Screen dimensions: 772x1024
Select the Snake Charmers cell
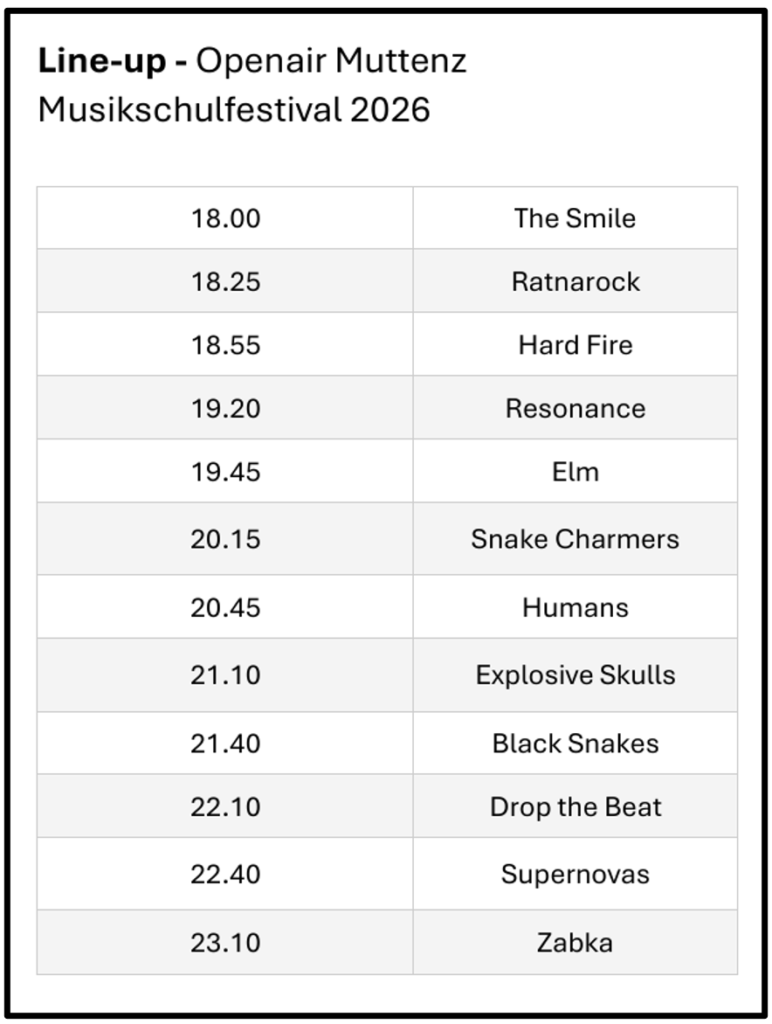[x=575, y=539]
